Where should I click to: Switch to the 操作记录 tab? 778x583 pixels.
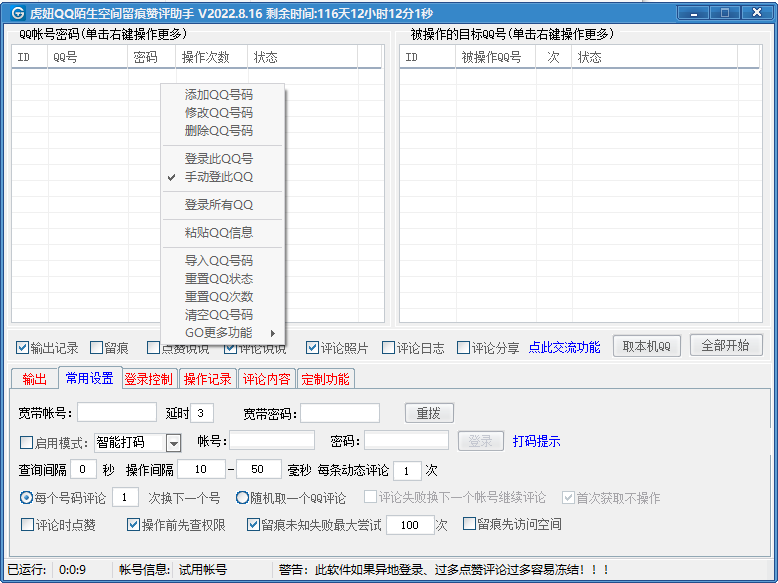(x=207, y=379)
